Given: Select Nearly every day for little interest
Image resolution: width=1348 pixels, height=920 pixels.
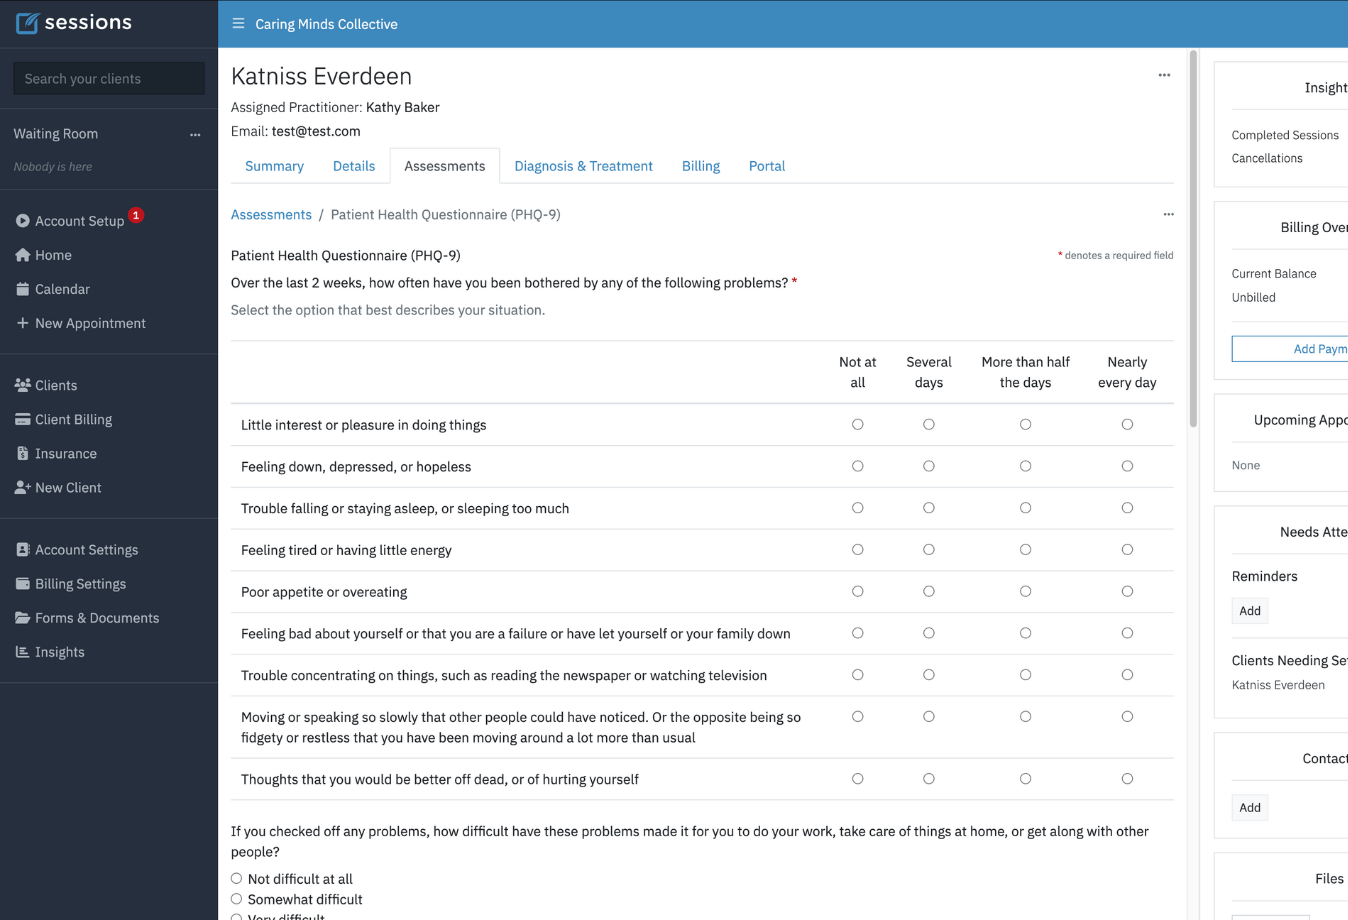Looking at the screenshot, I should click(1127, 424).
